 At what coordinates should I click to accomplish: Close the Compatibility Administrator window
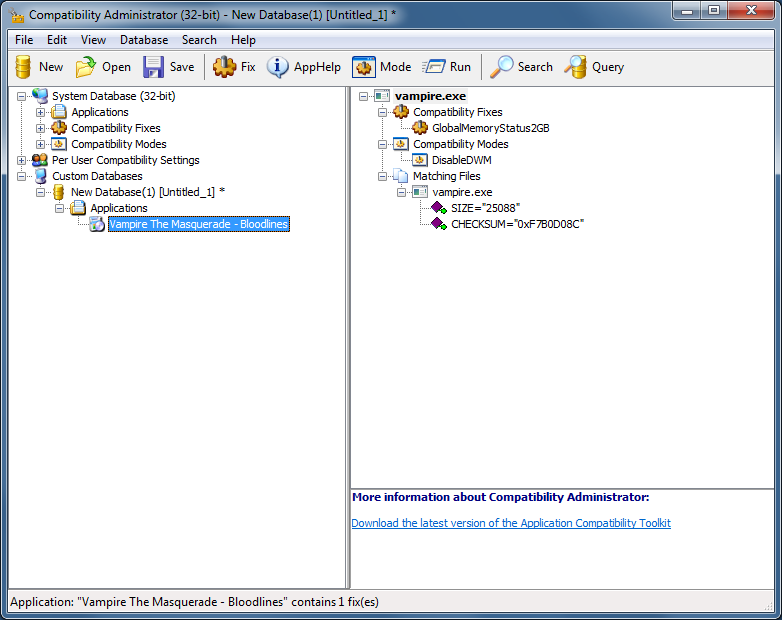tap(752, 10)
